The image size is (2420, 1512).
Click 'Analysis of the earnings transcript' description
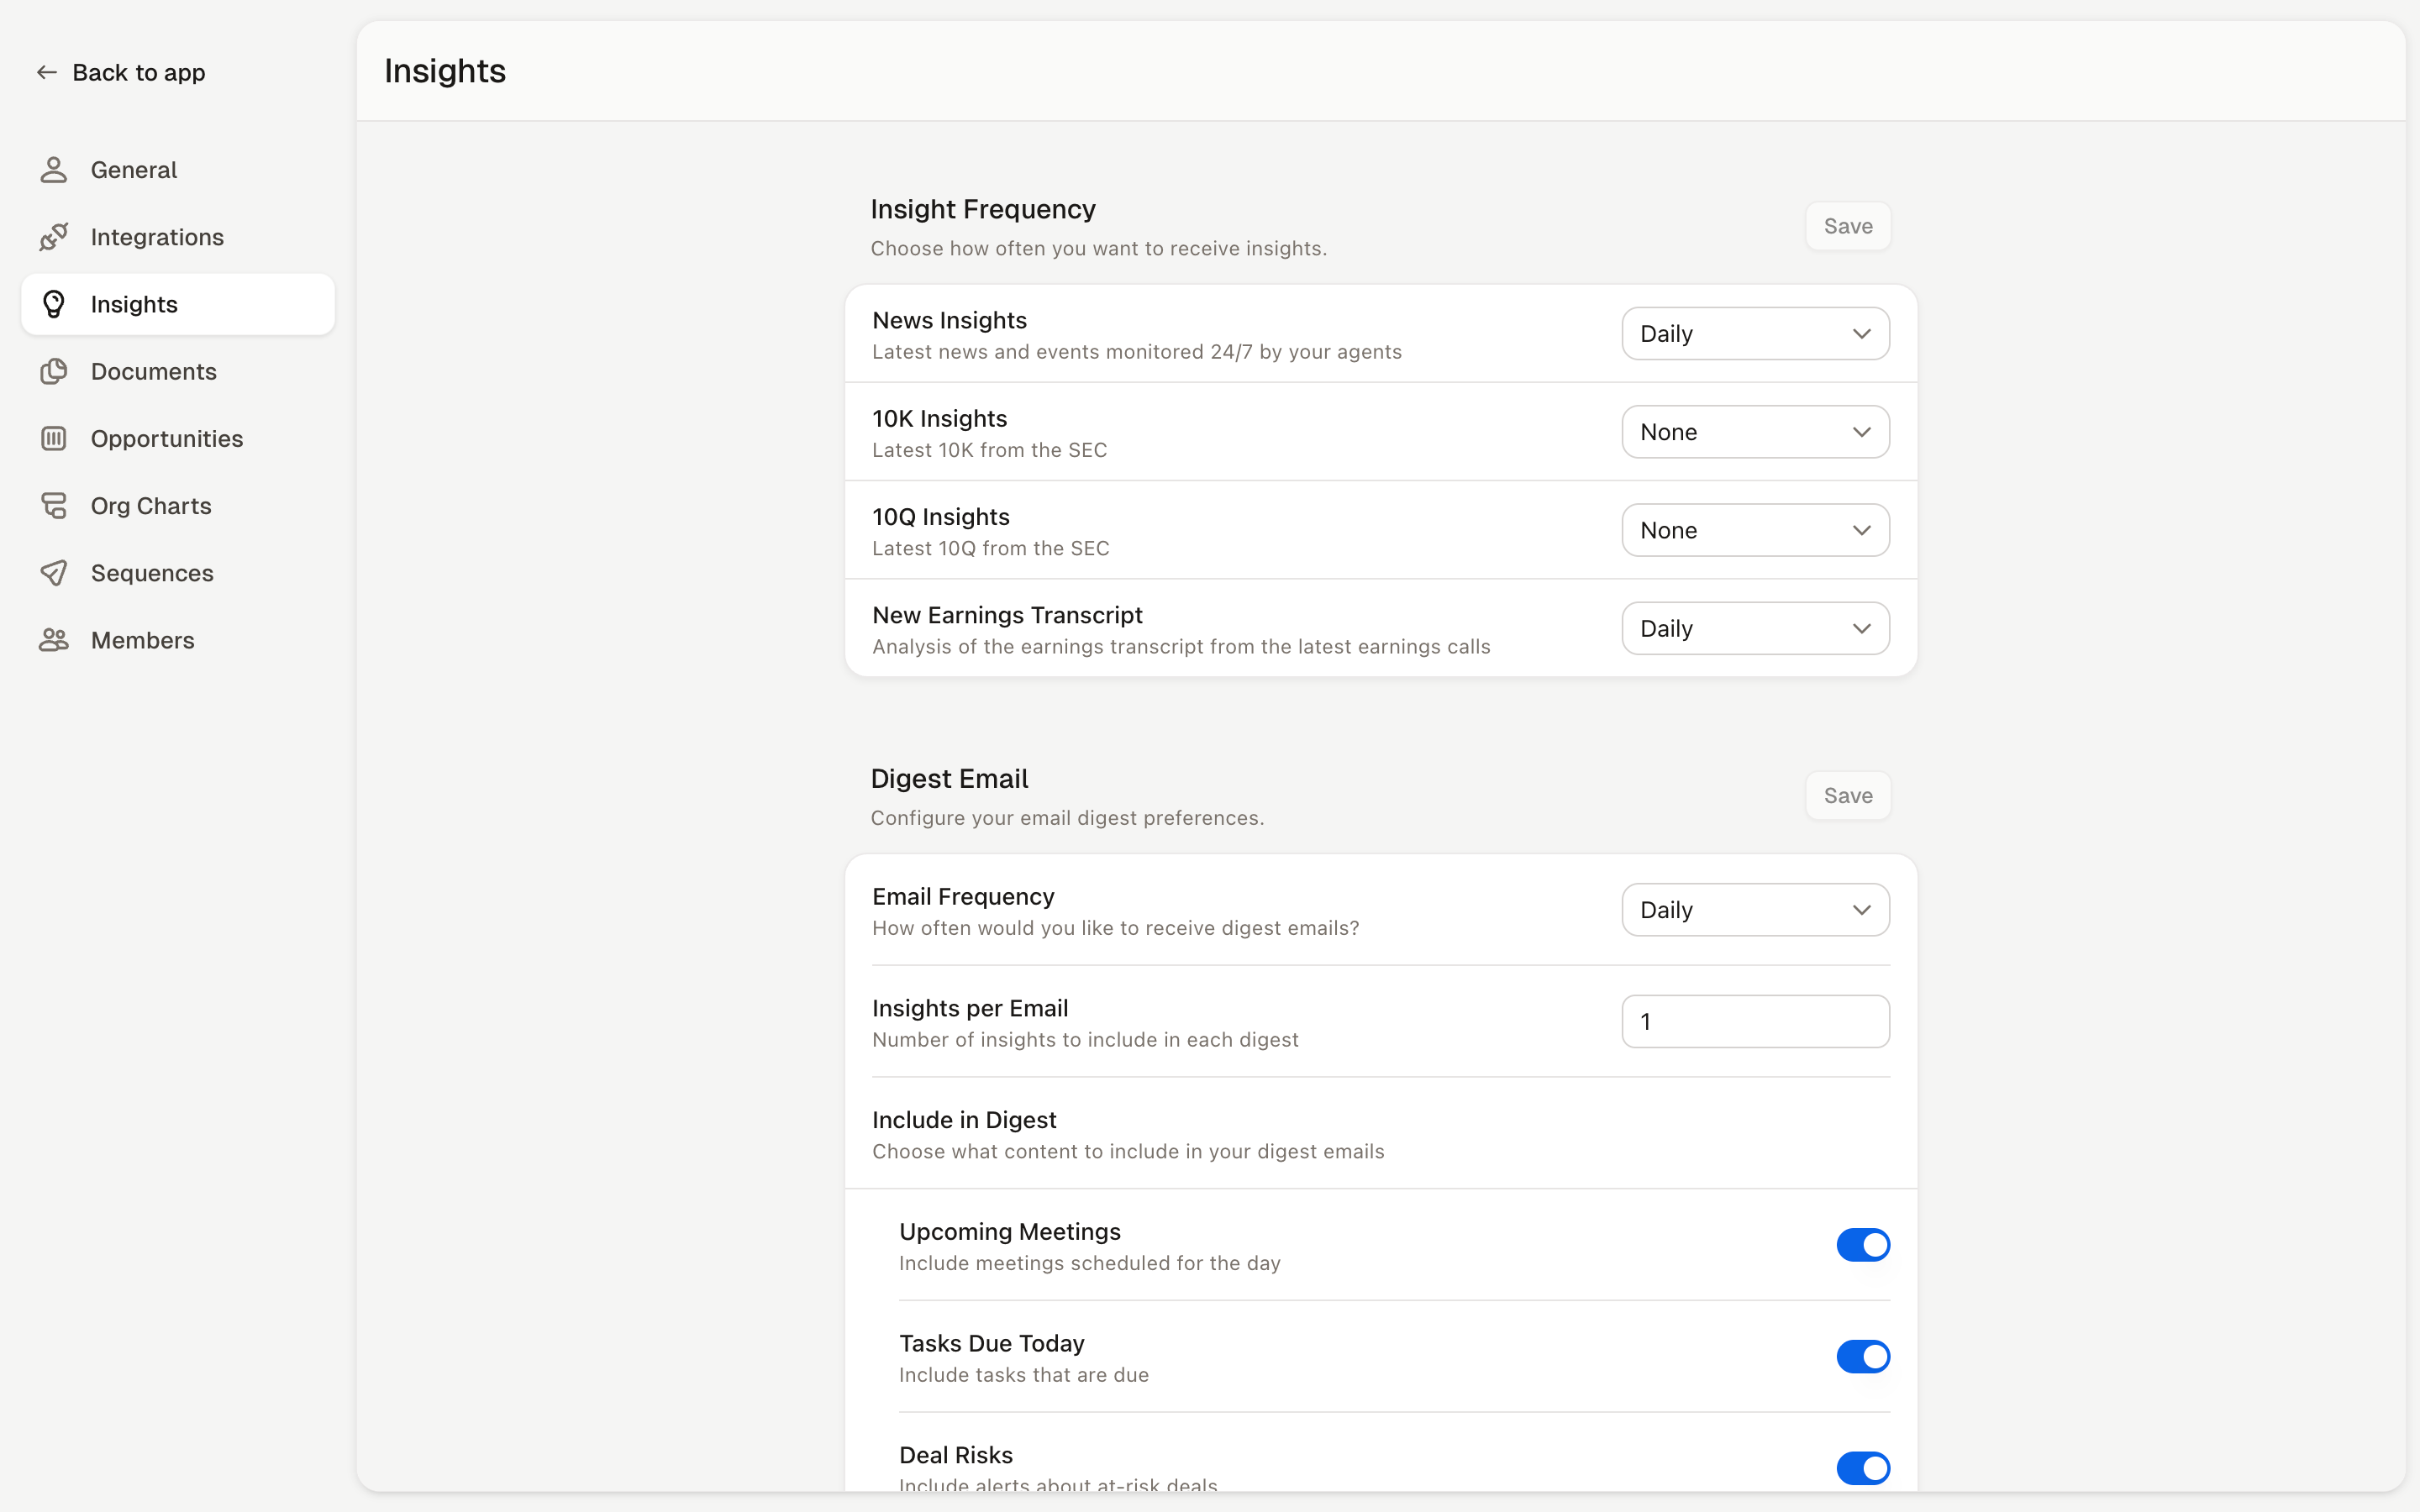[x=1181, y=647]
